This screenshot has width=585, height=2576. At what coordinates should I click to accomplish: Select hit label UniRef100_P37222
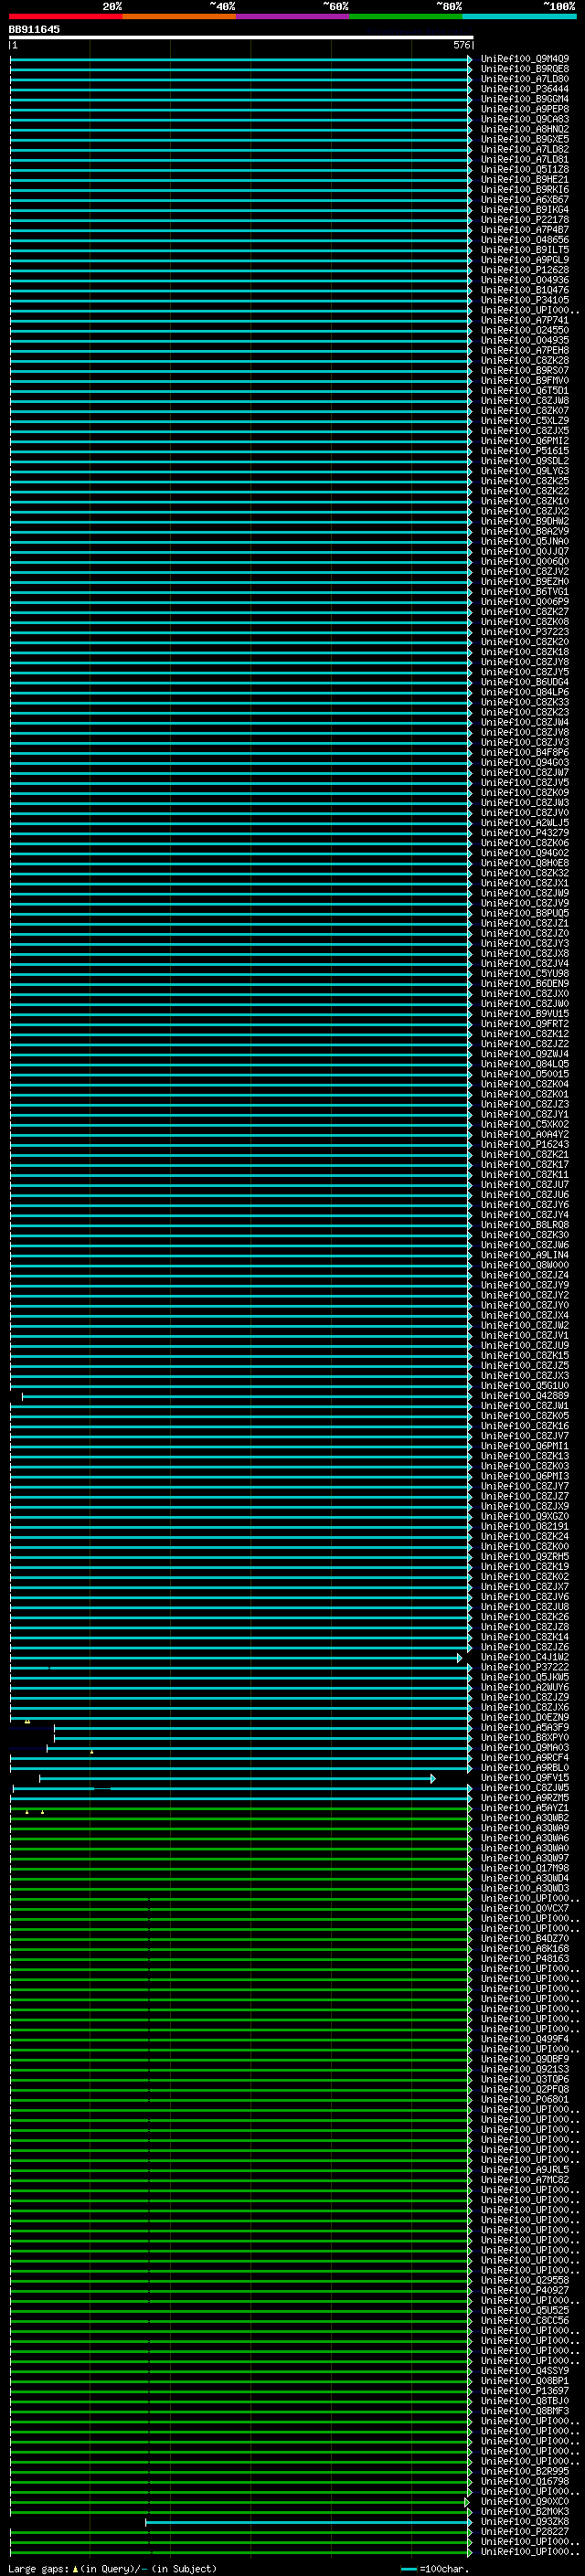[x=525, y=1668]
